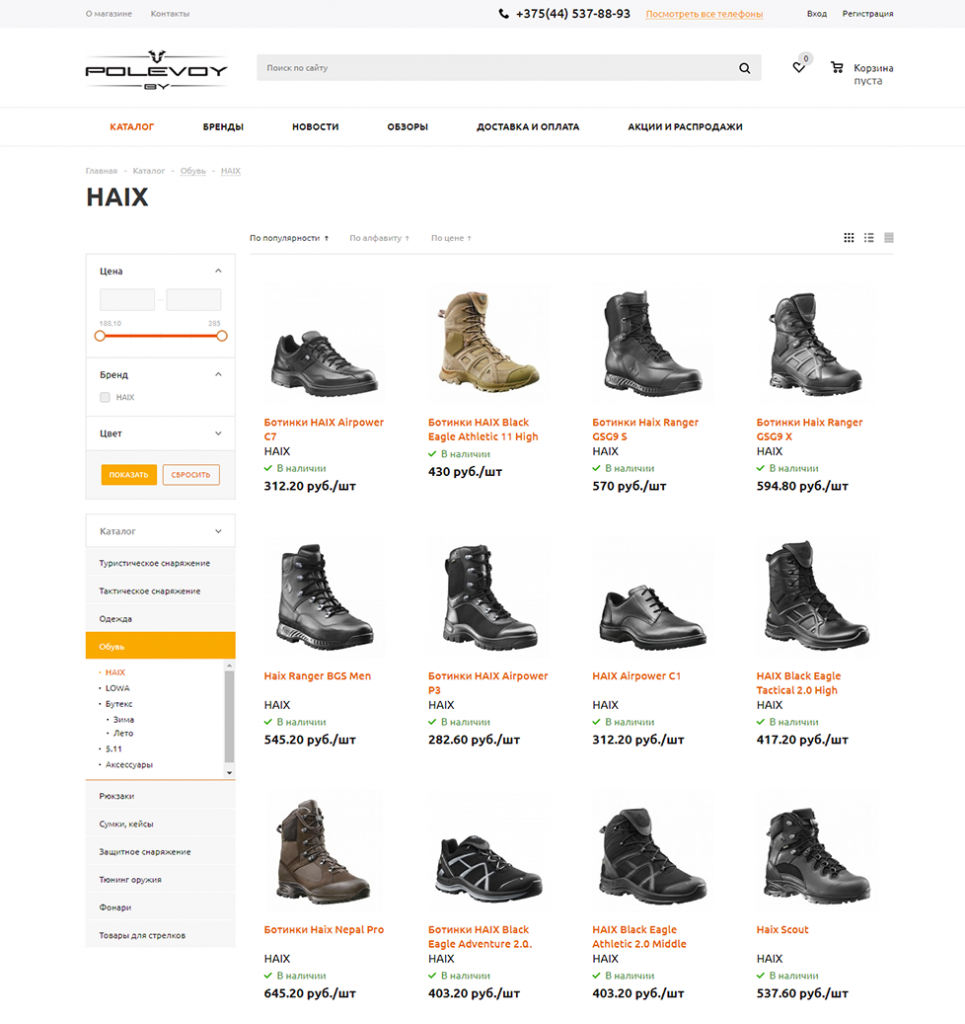Switch to compact table view

coord(889,238)
